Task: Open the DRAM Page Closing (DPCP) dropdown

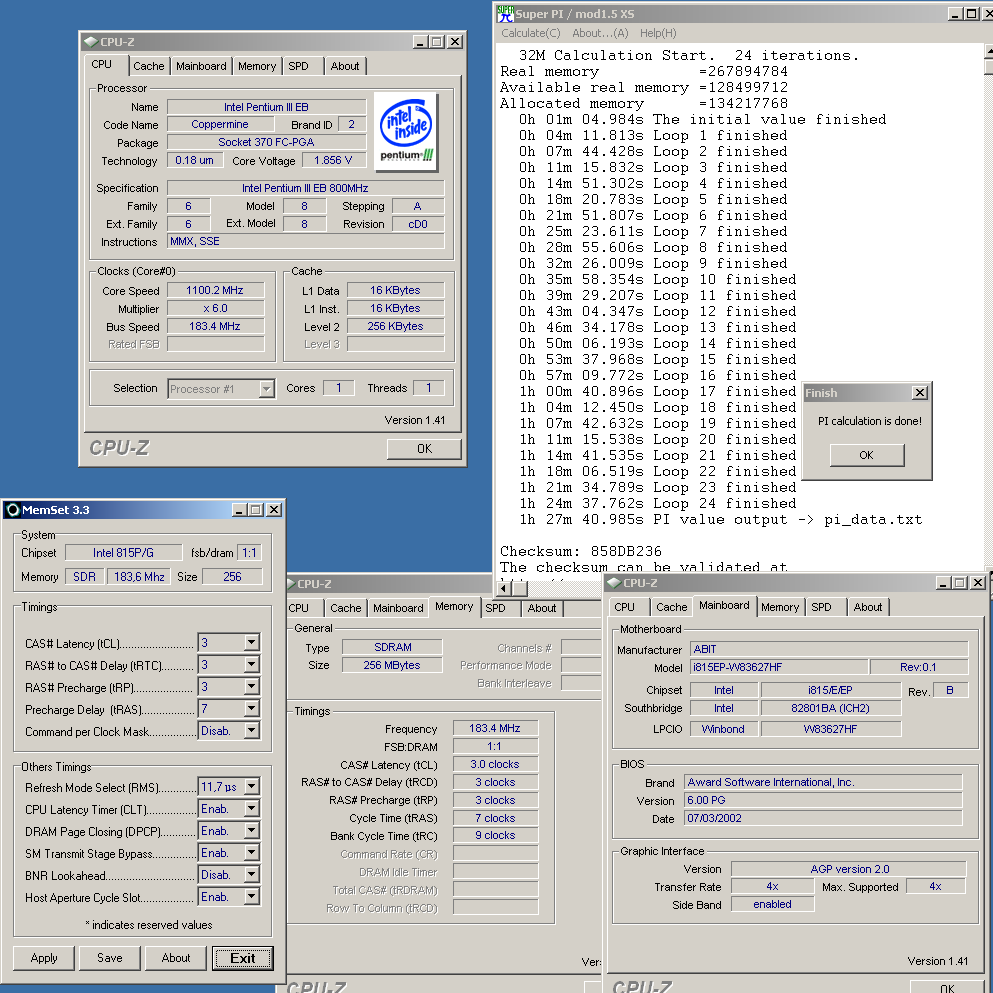Action: pos(251,831)
